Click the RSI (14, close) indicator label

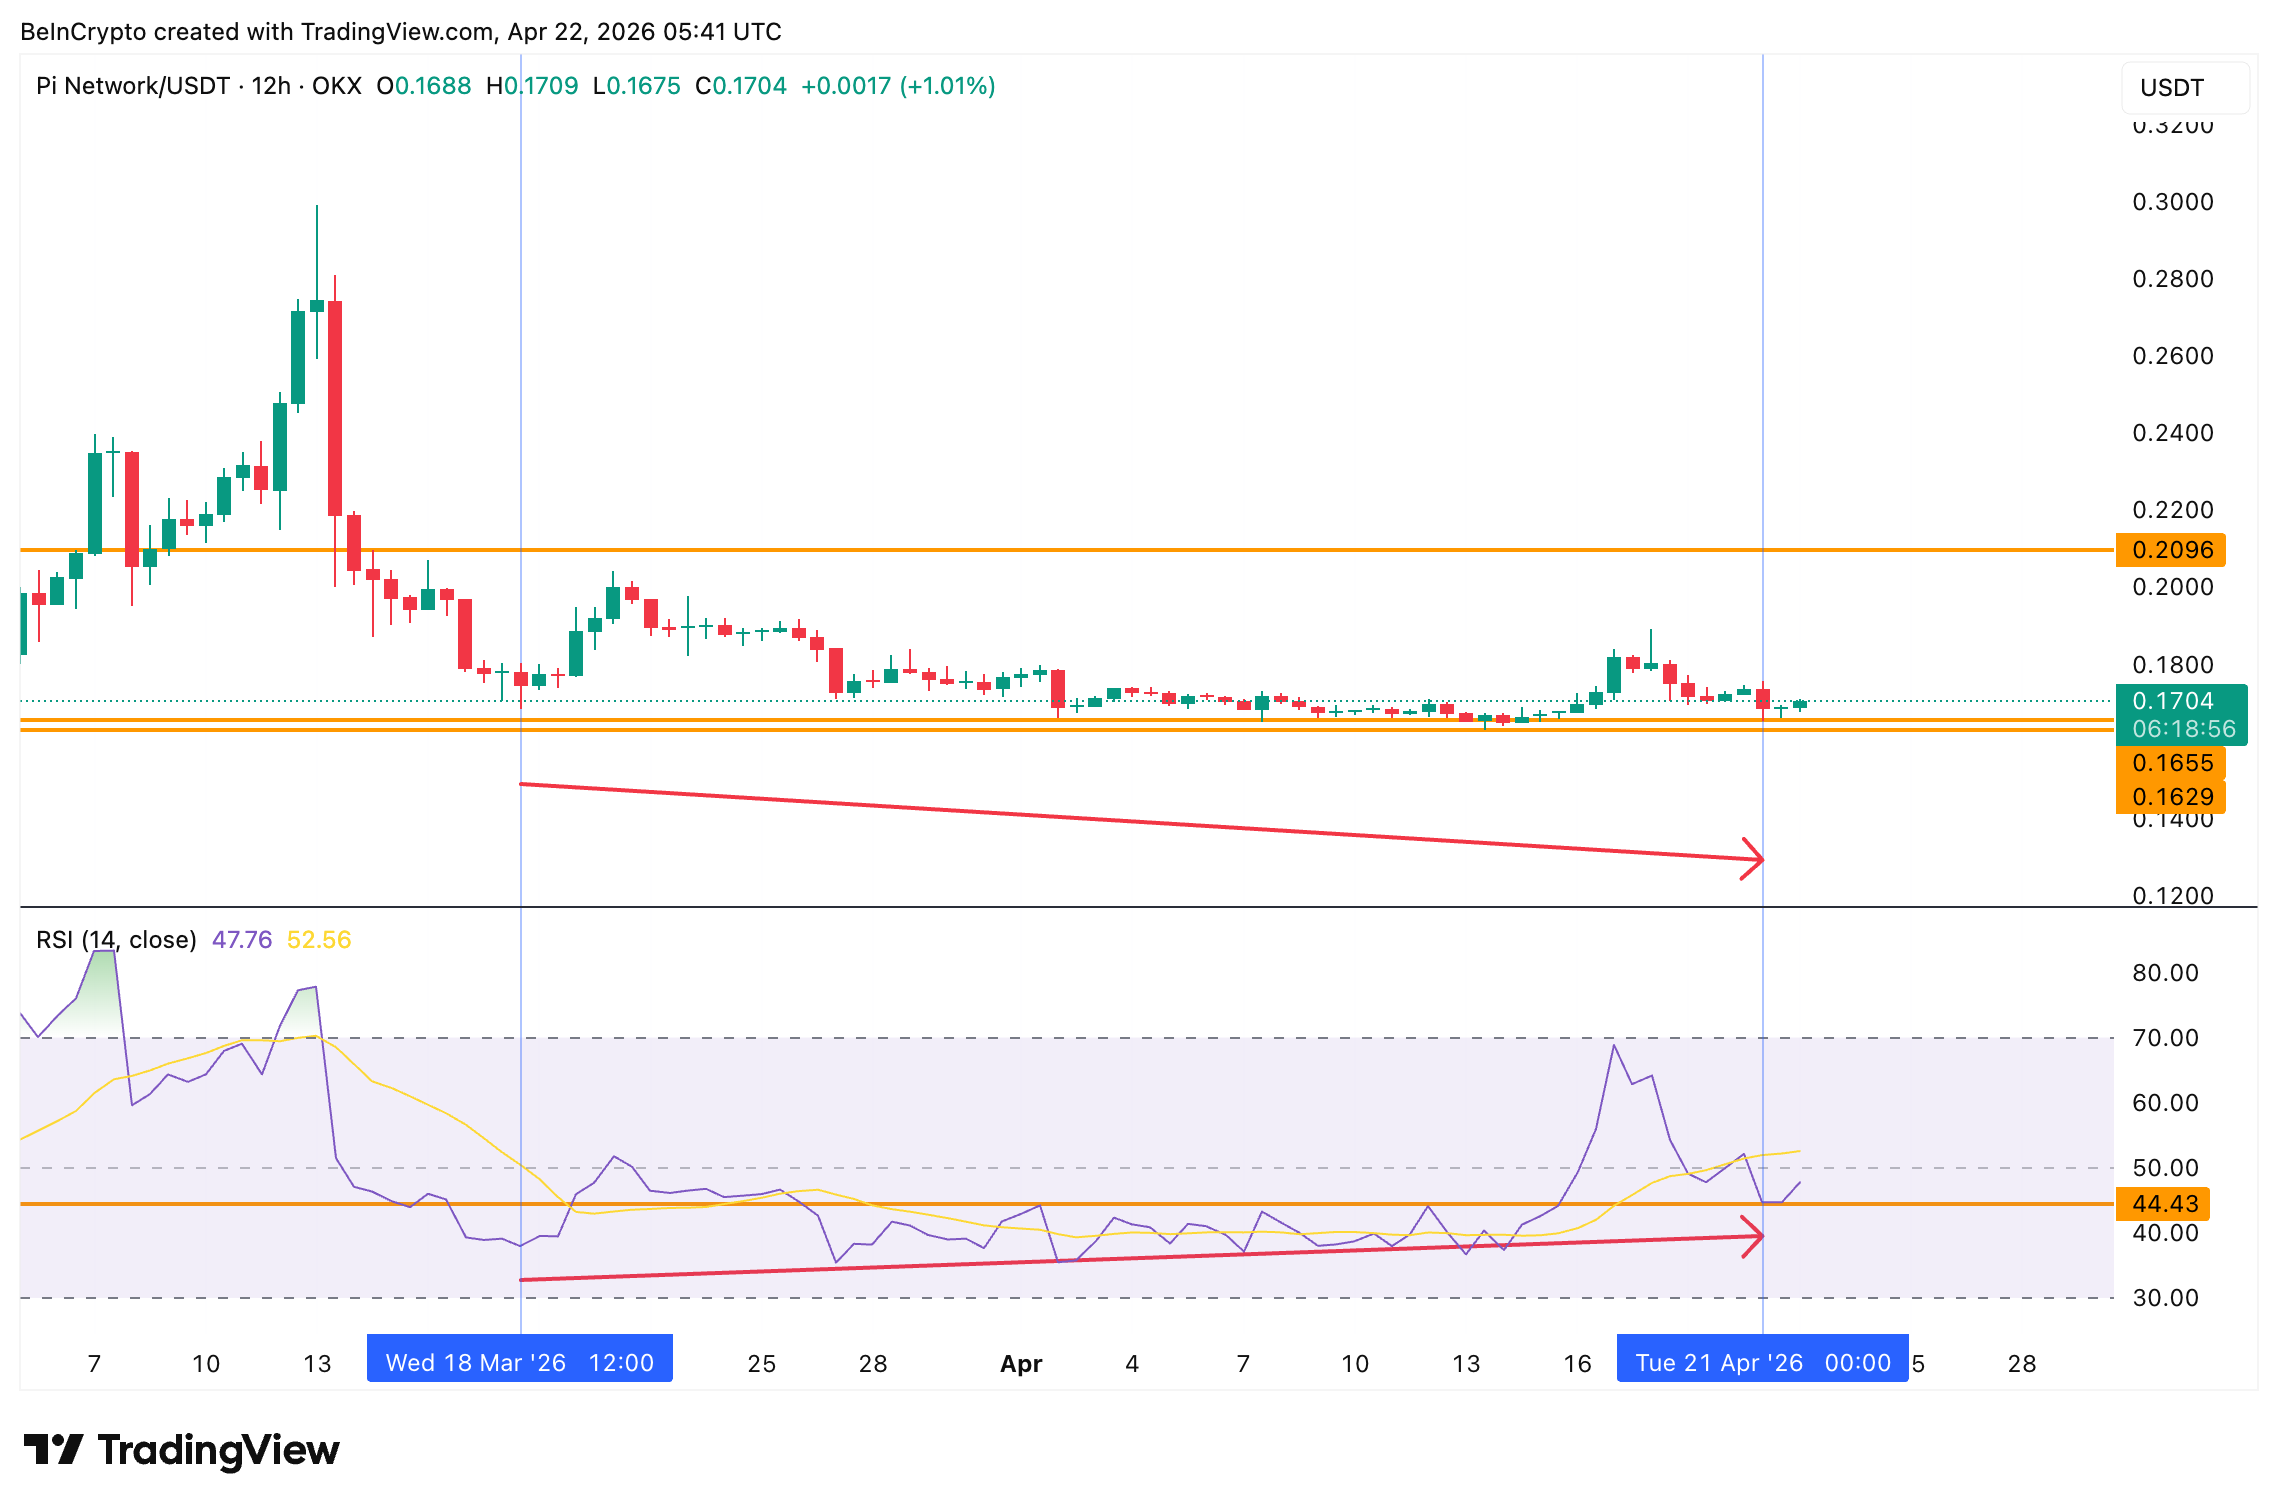[115, 940]
